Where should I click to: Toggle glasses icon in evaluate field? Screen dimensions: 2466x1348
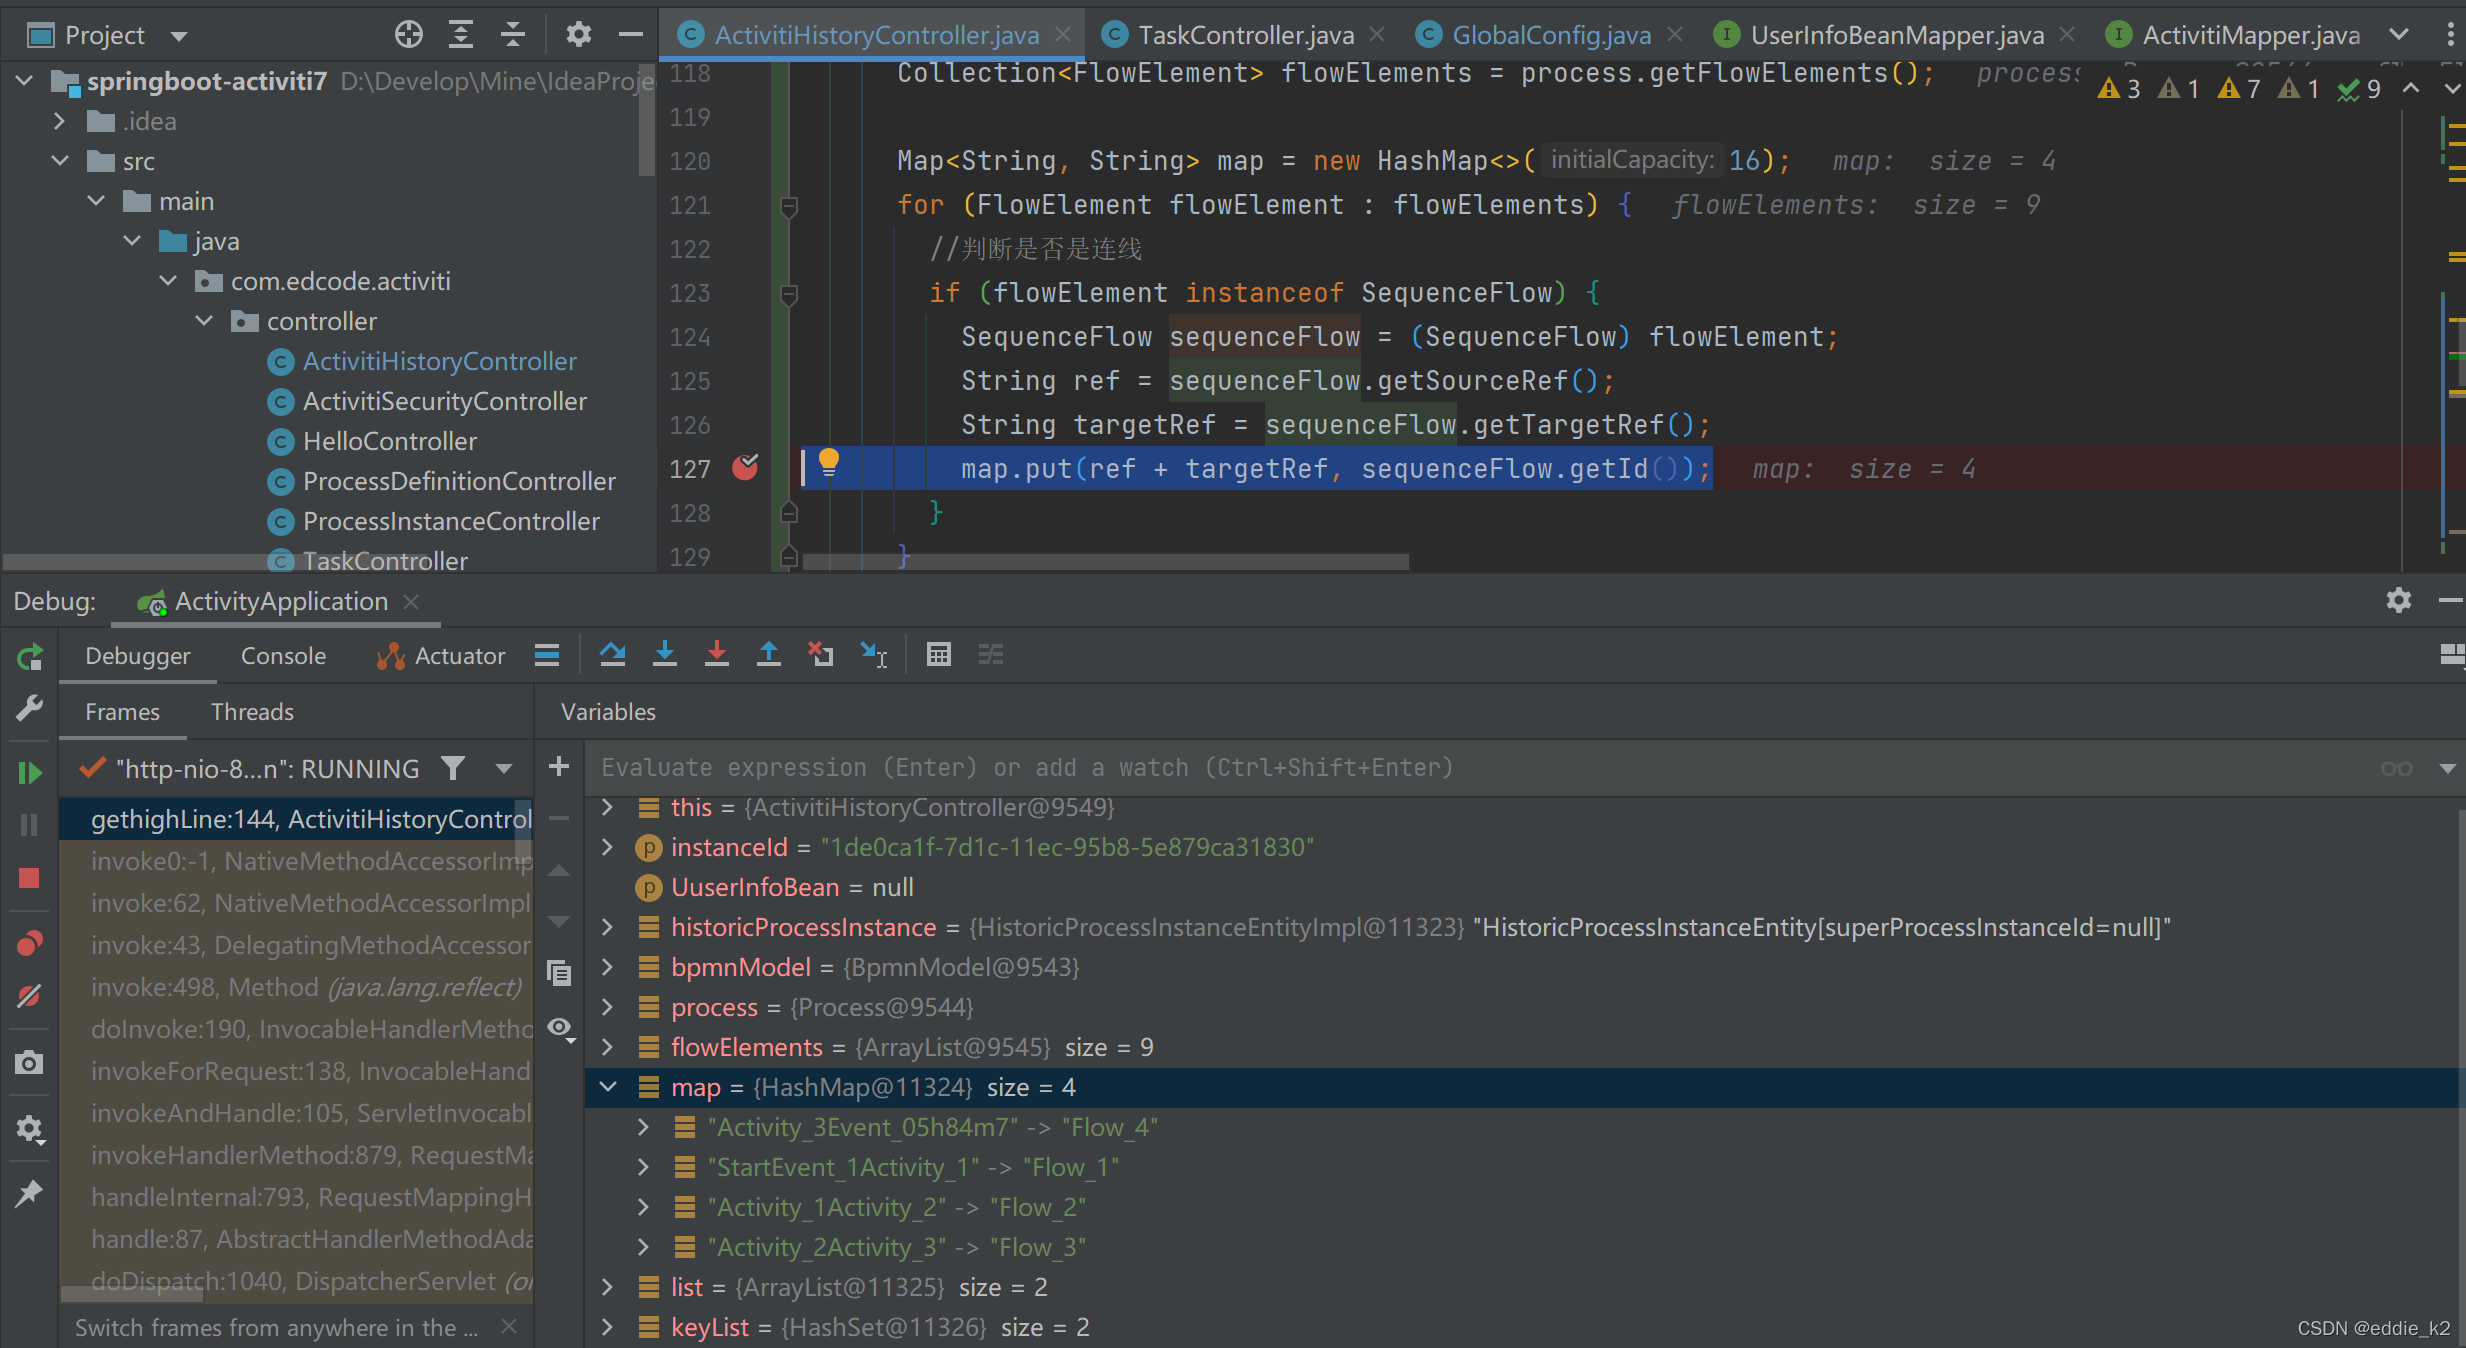click(x=2396, y=768)
